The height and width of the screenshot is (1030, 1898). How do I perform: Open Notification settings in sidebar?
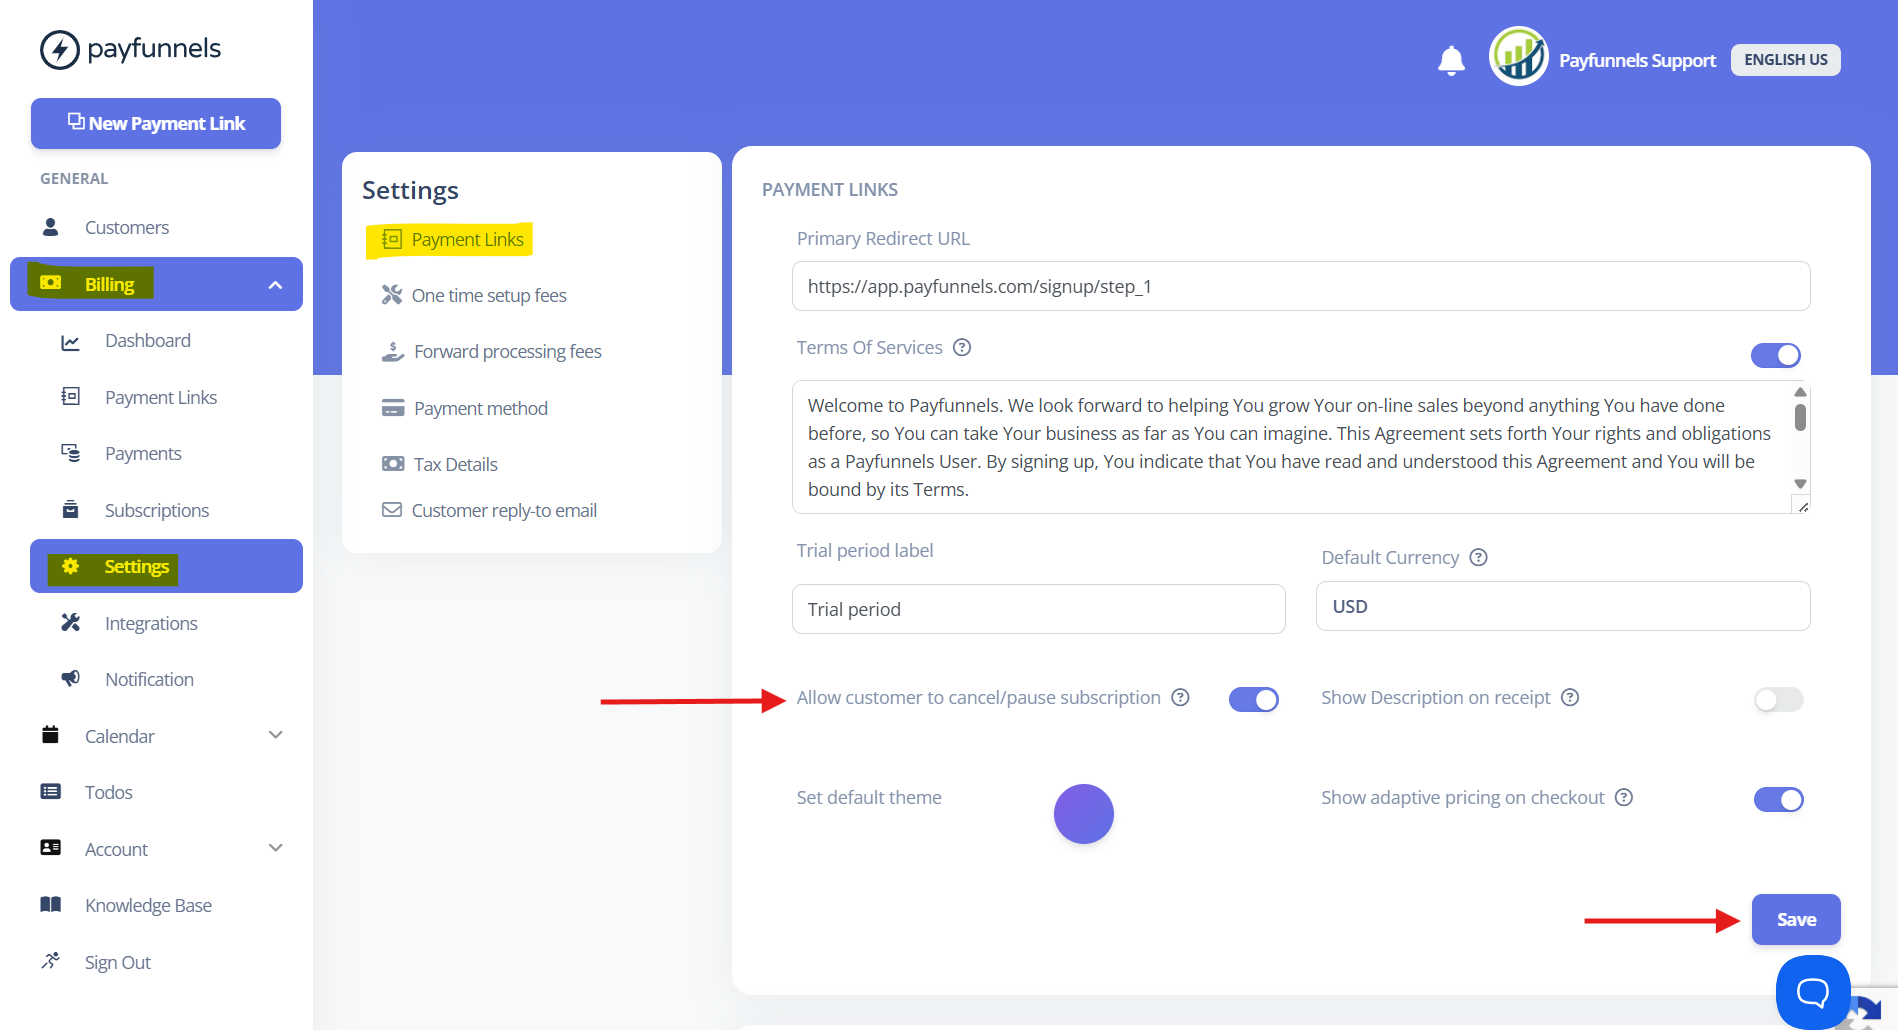click(x=150, y=680)
